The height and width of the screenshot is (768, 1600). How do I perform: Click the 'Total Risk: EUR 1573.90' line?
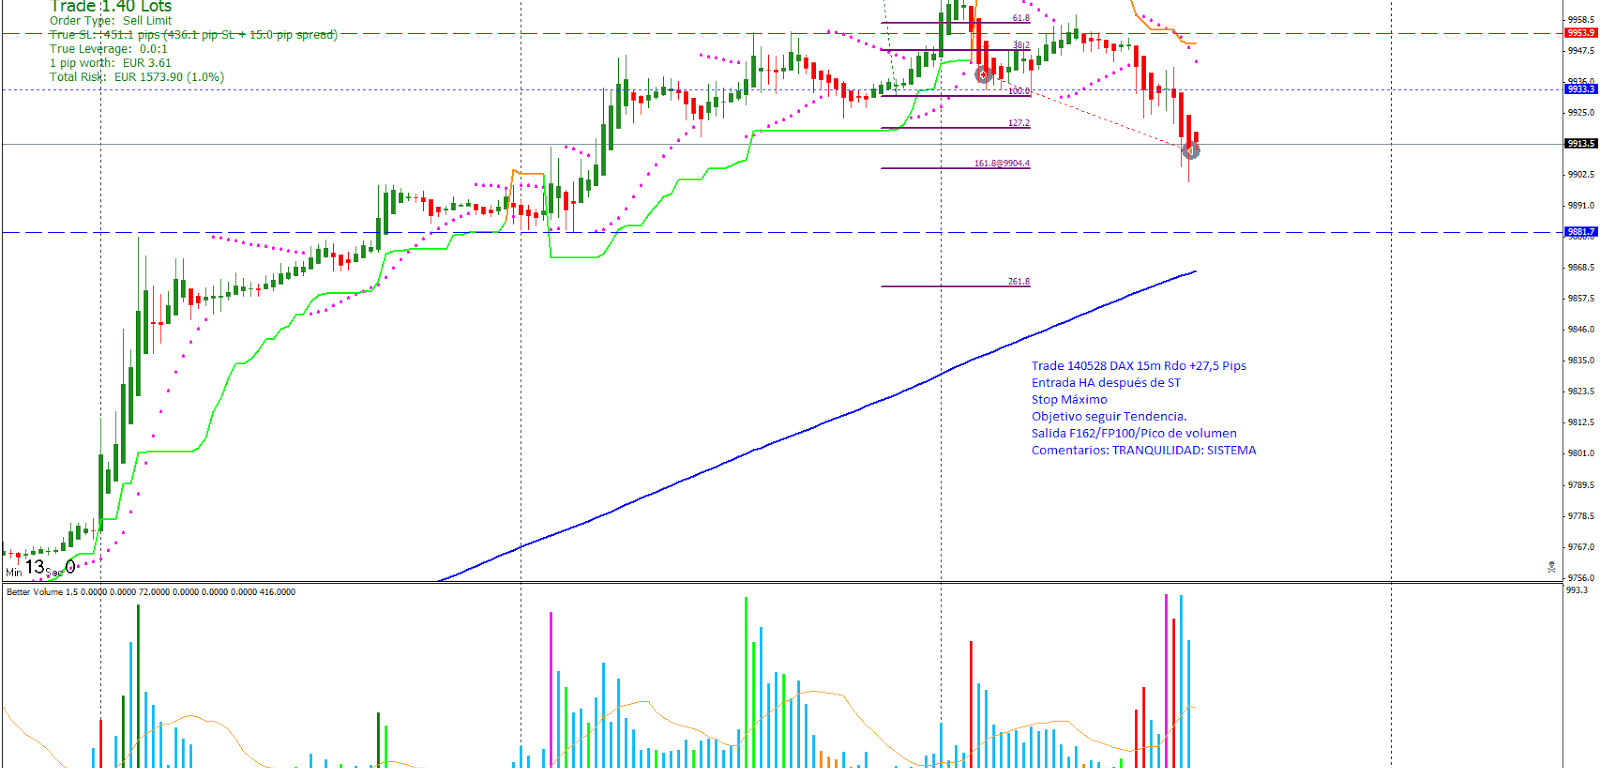tap(137, 77)
